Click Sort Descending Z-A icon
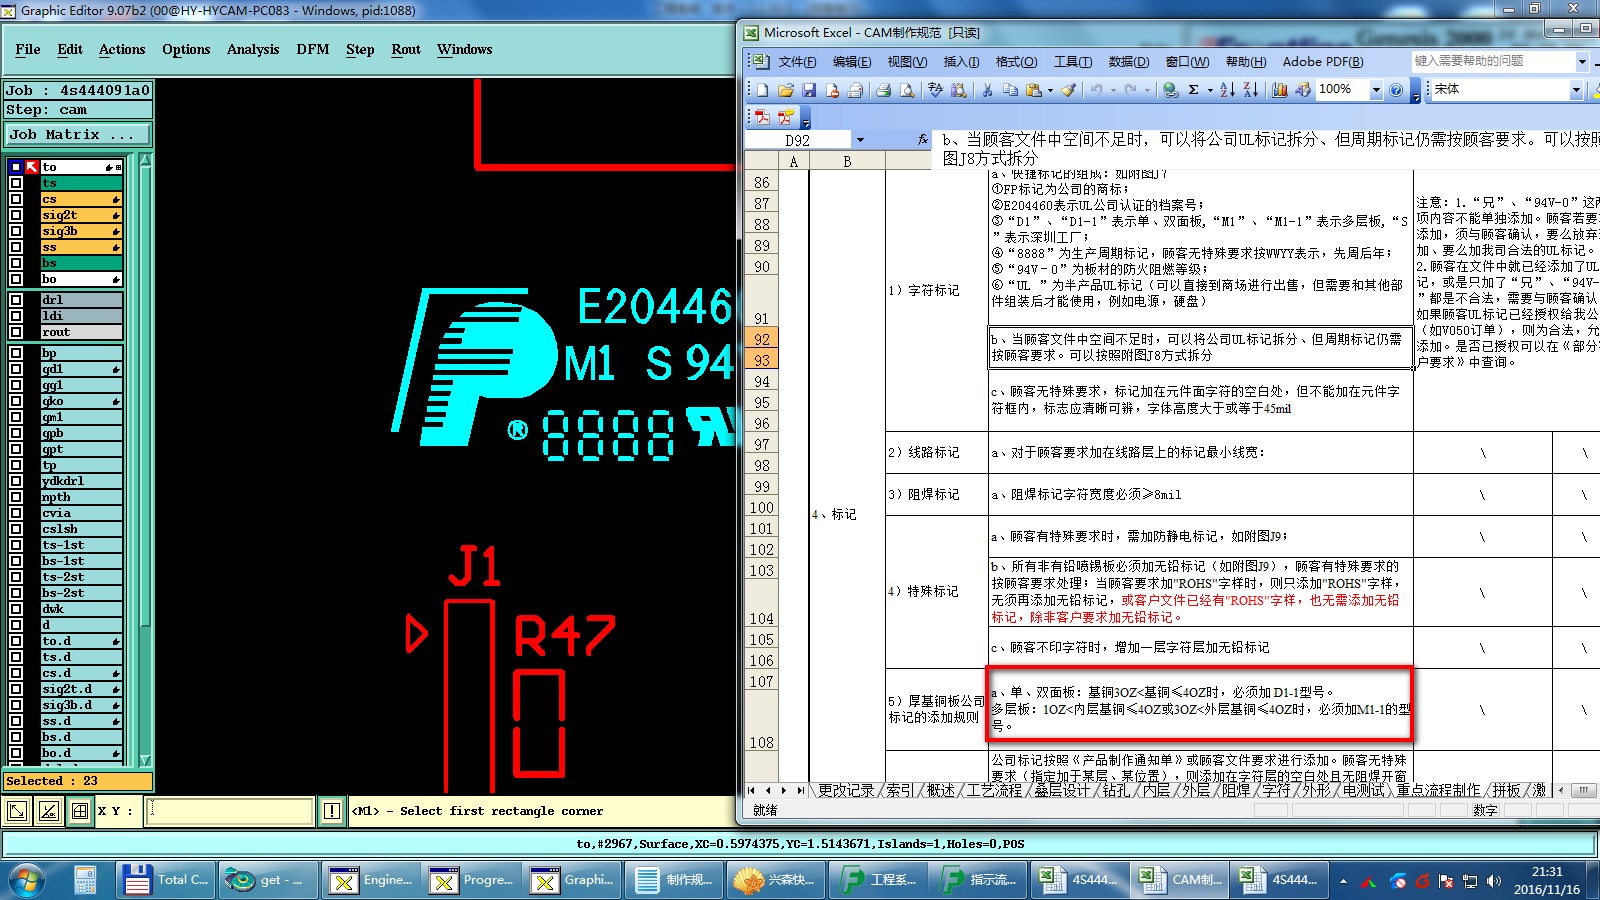This screenshot has width=1600, height=900. click(1251, 90)
